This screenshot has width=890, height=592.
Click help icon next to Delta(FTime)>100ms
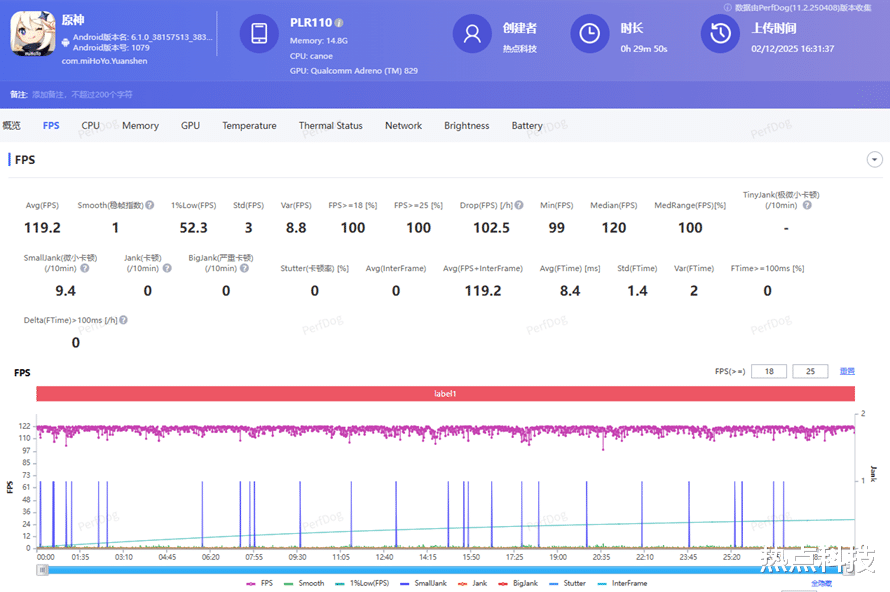(123, 321)
